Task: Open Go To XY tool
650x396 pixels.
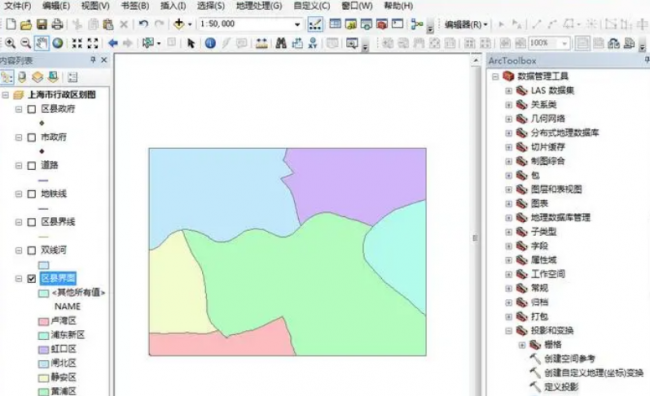Action: (x=313, y=43)
